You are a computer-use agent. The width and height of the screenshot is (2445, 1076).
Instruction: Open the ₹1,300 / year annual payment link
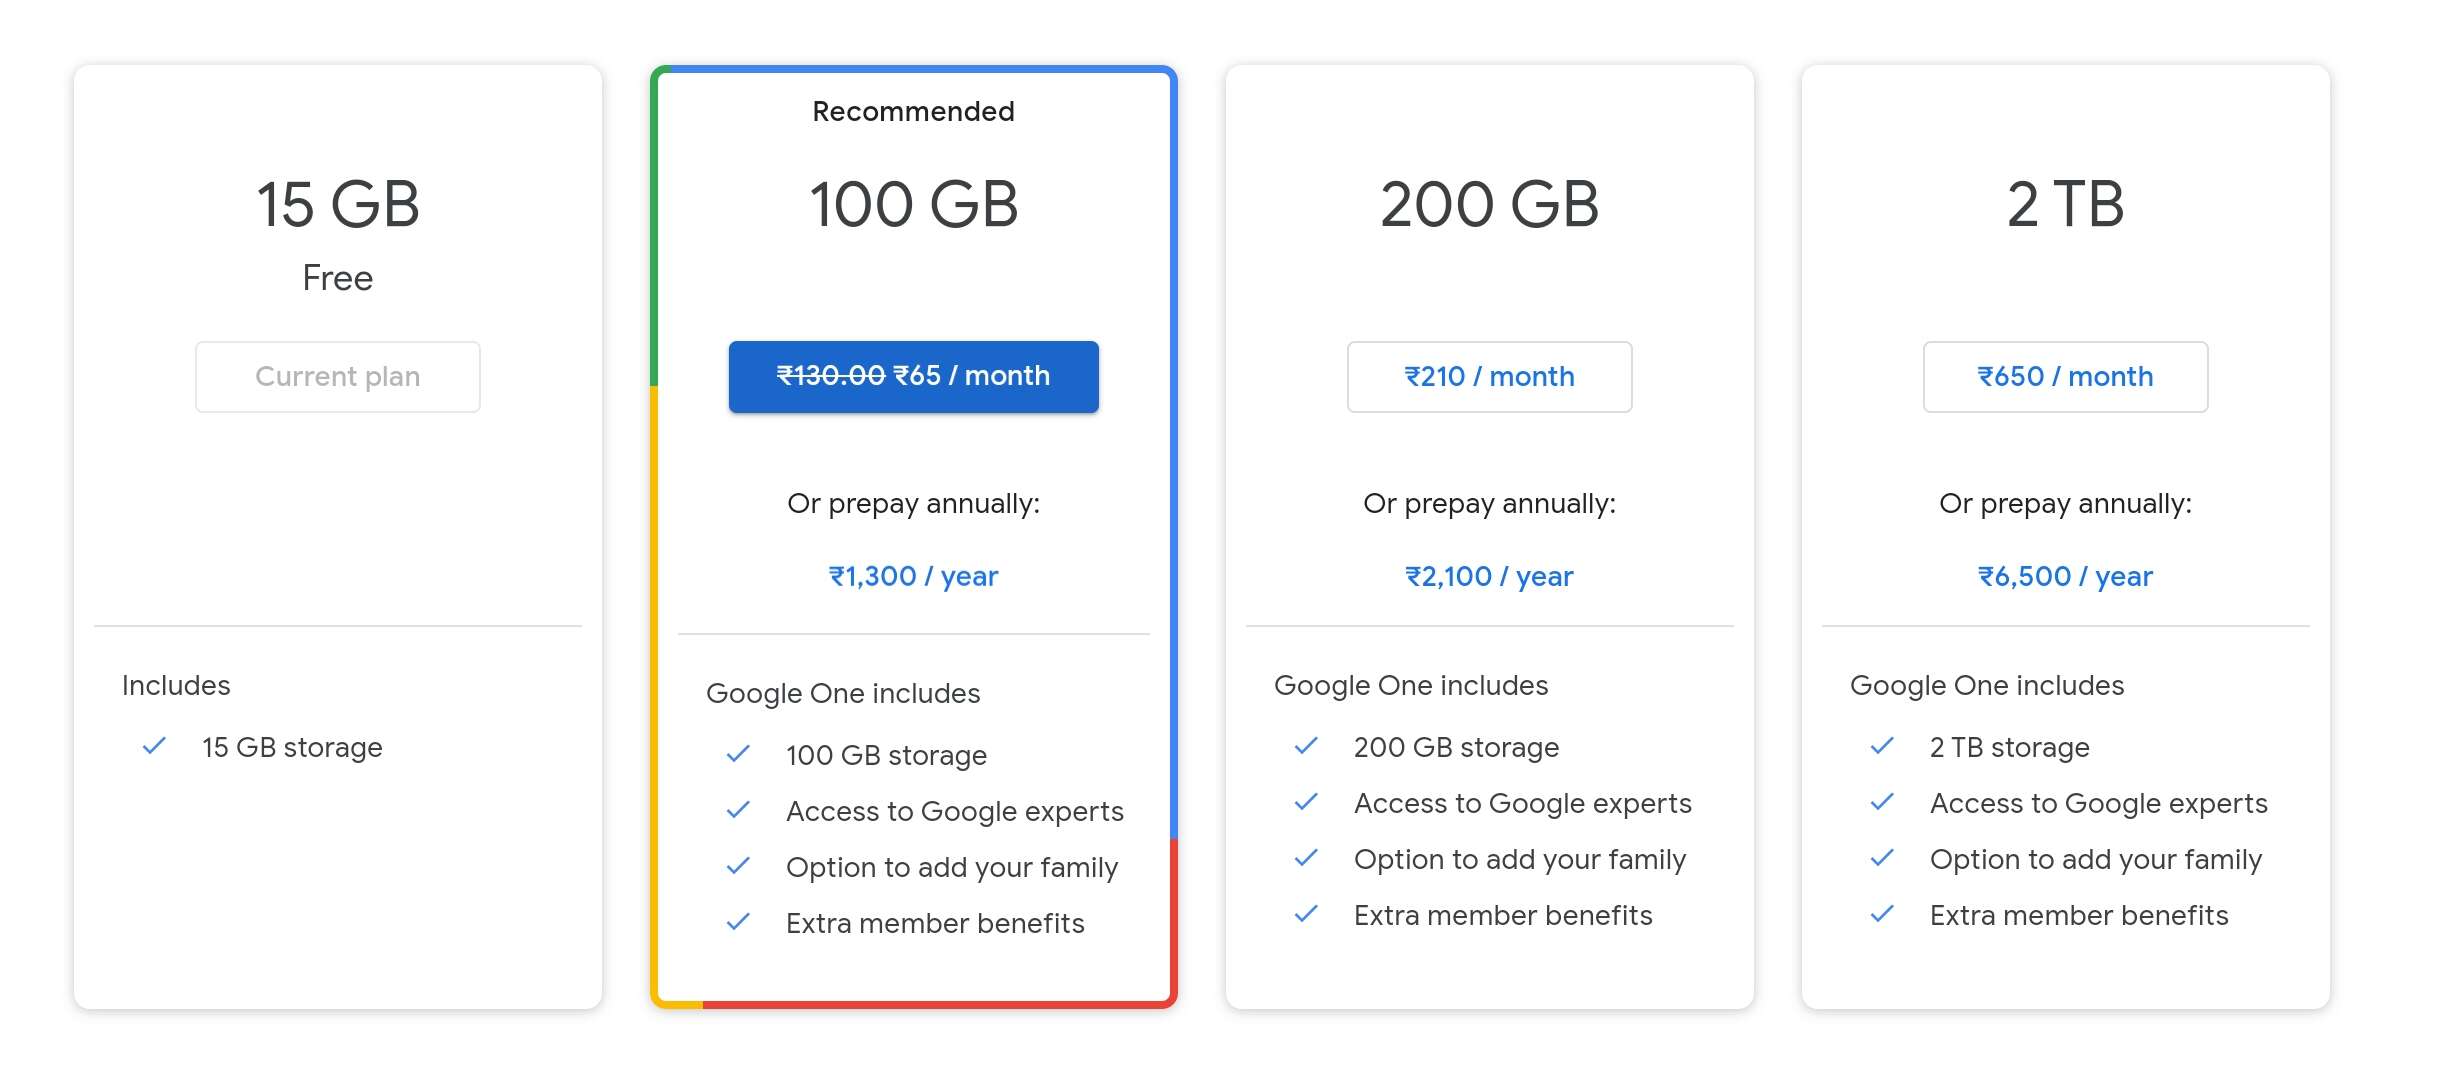[x=912, y=576]
